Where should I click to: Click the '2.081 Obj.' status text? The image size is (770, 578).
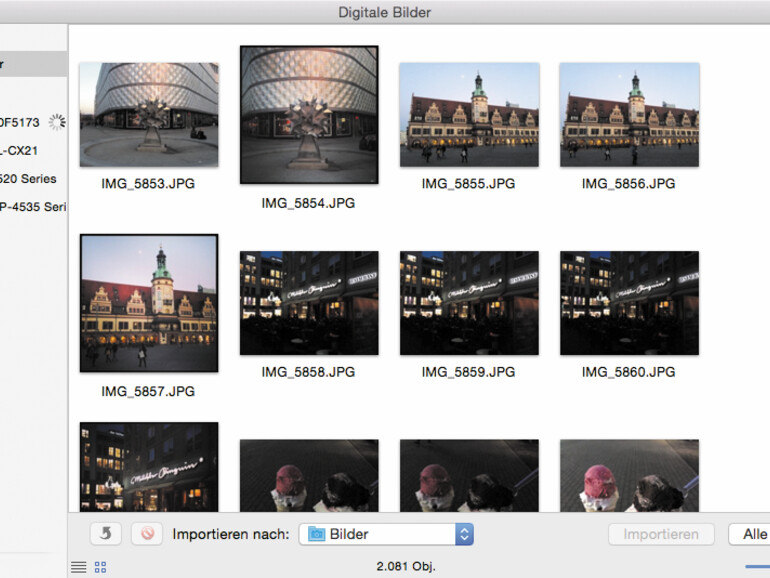(x=406, y=566)
